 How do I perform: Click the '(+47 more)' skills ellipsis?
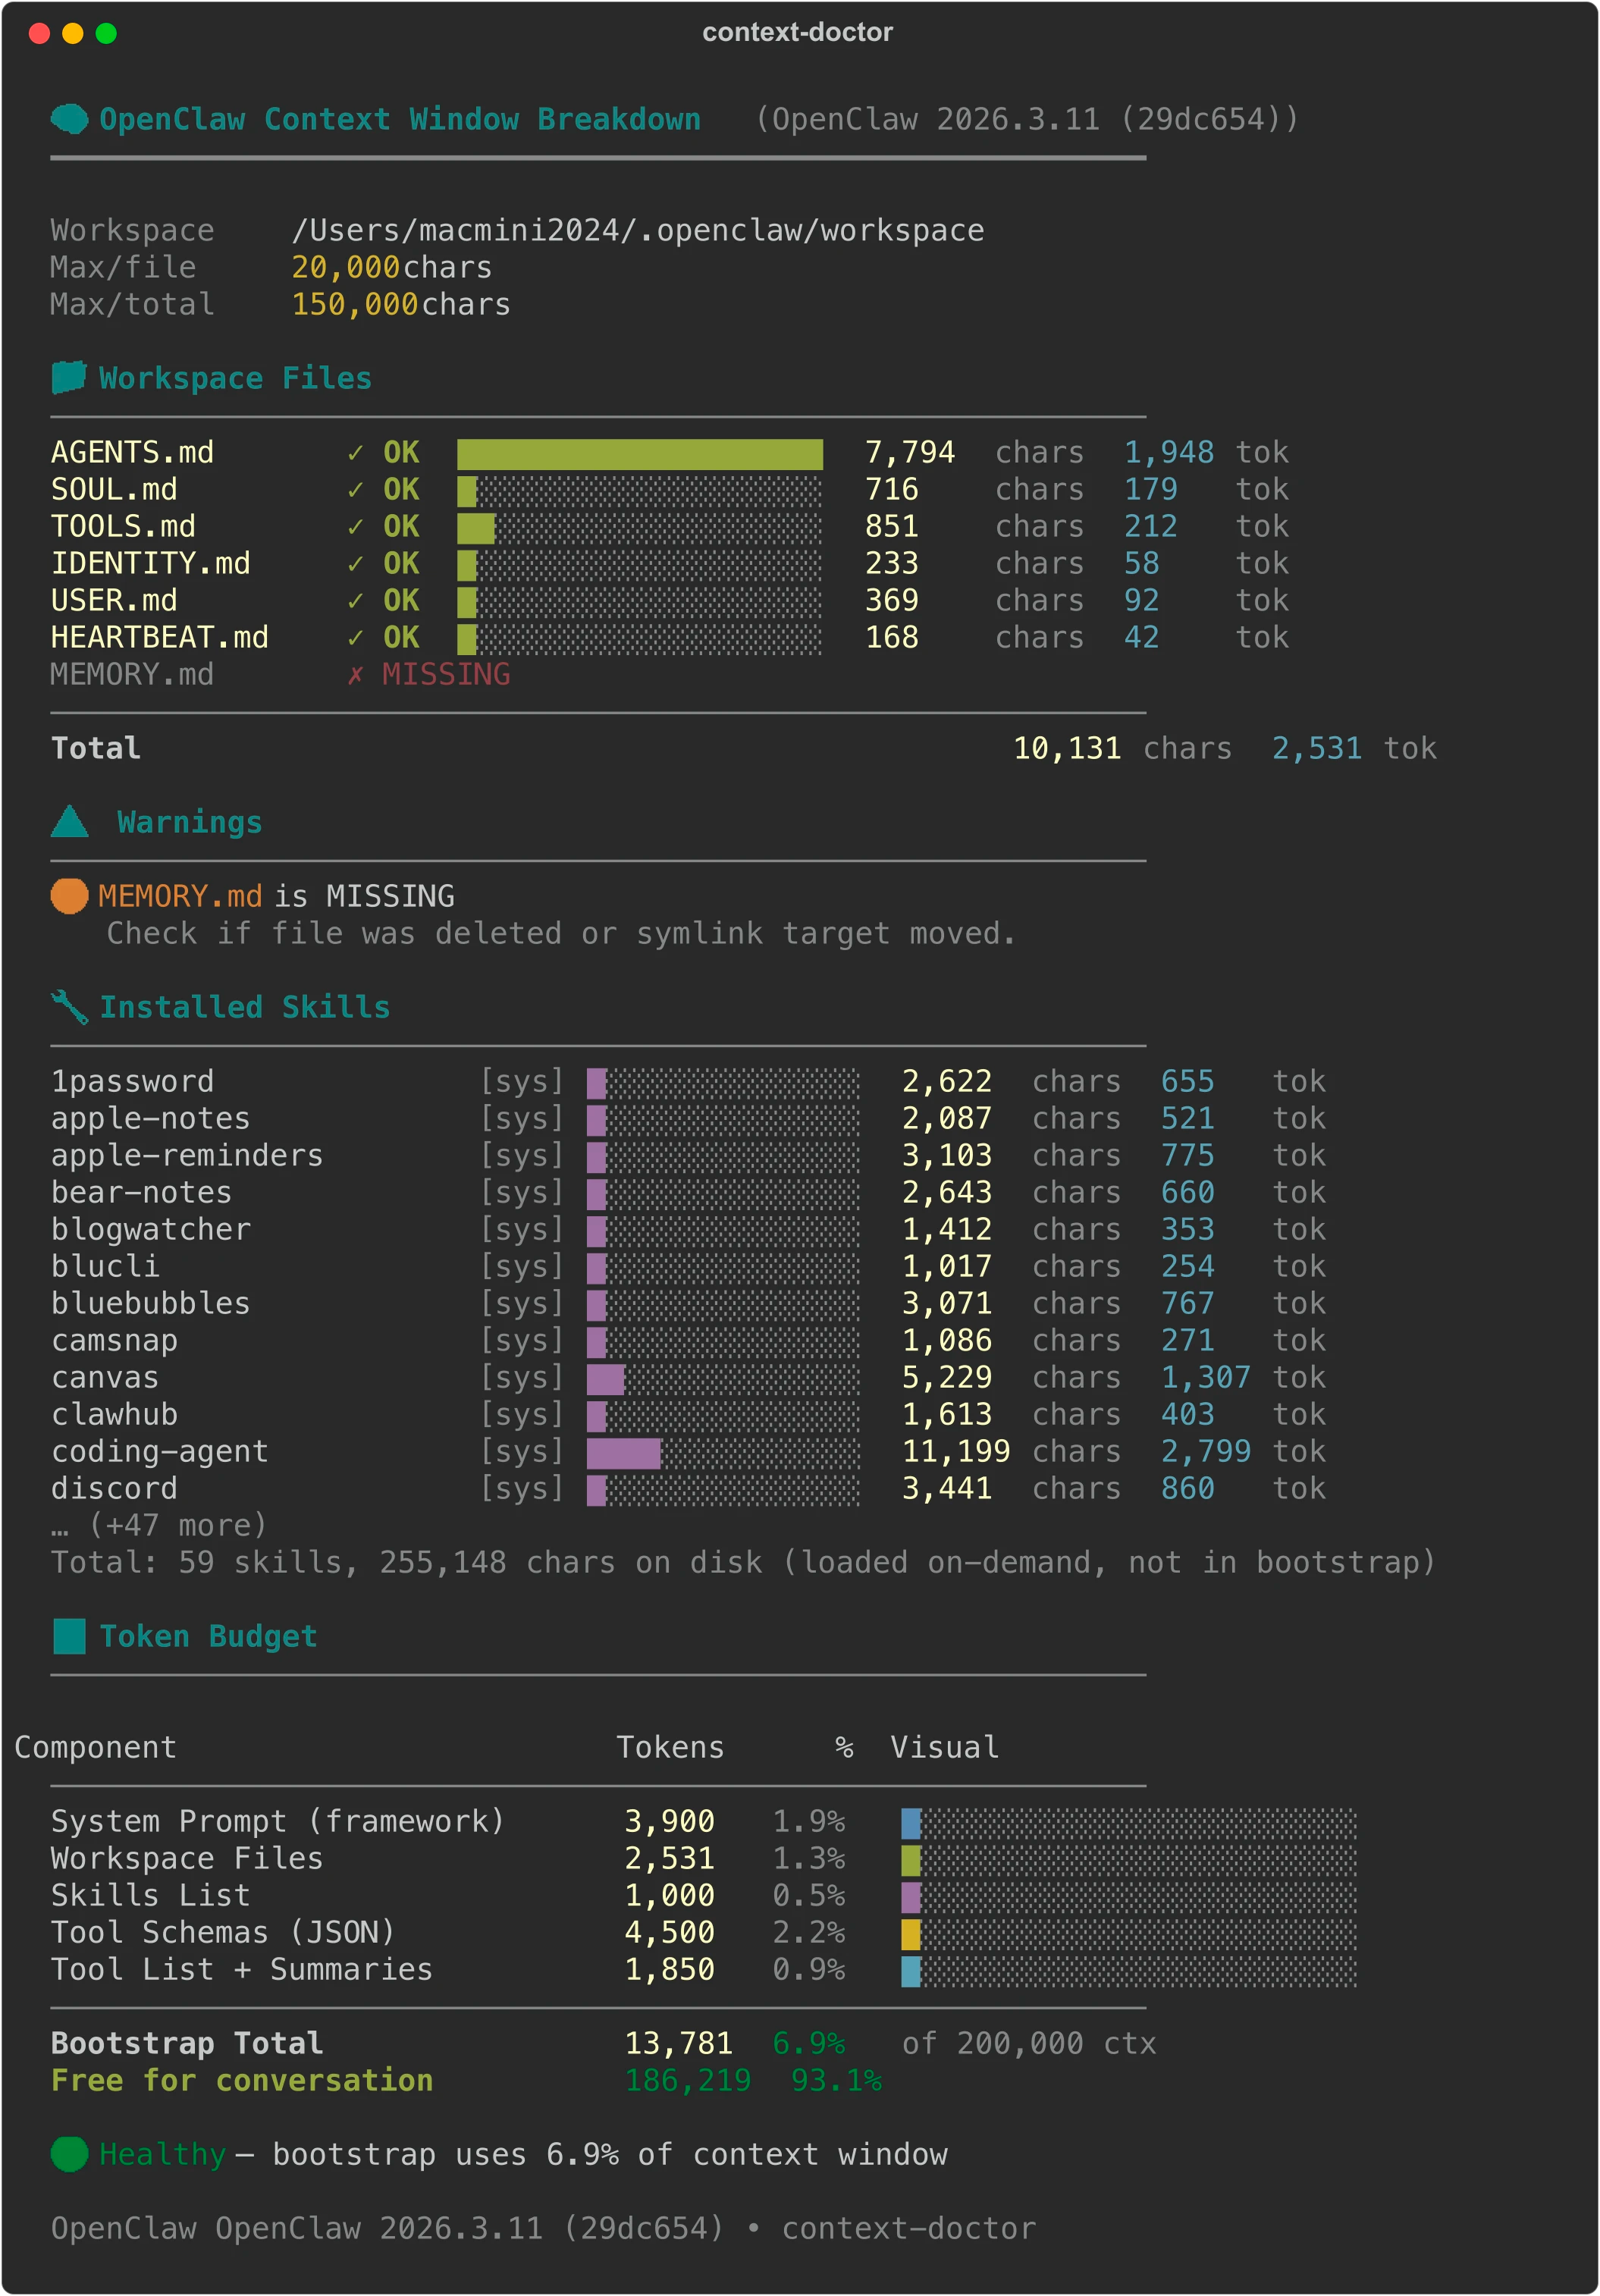tap(160, 1525)
